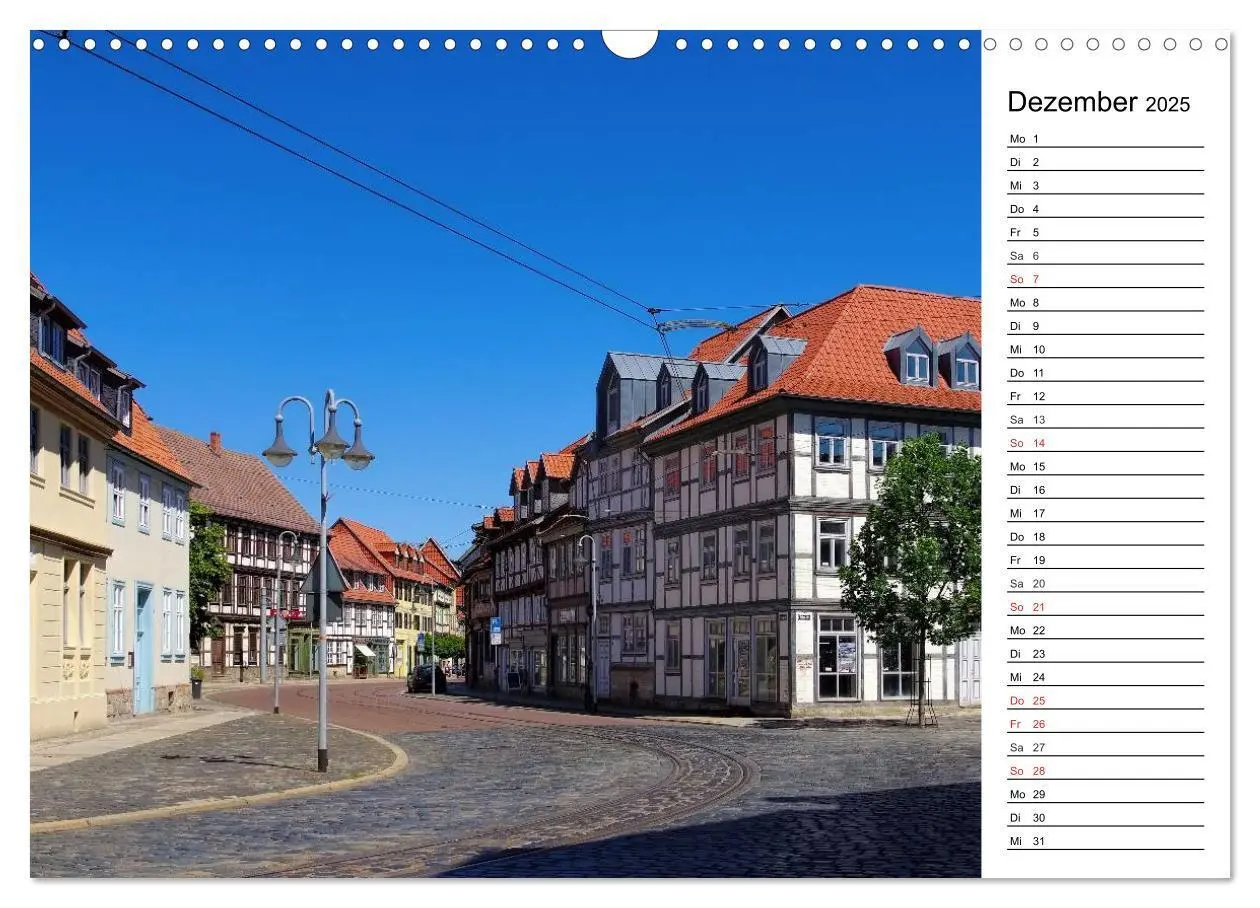Click the 'Mi 3' date row

click(1105, 186)
